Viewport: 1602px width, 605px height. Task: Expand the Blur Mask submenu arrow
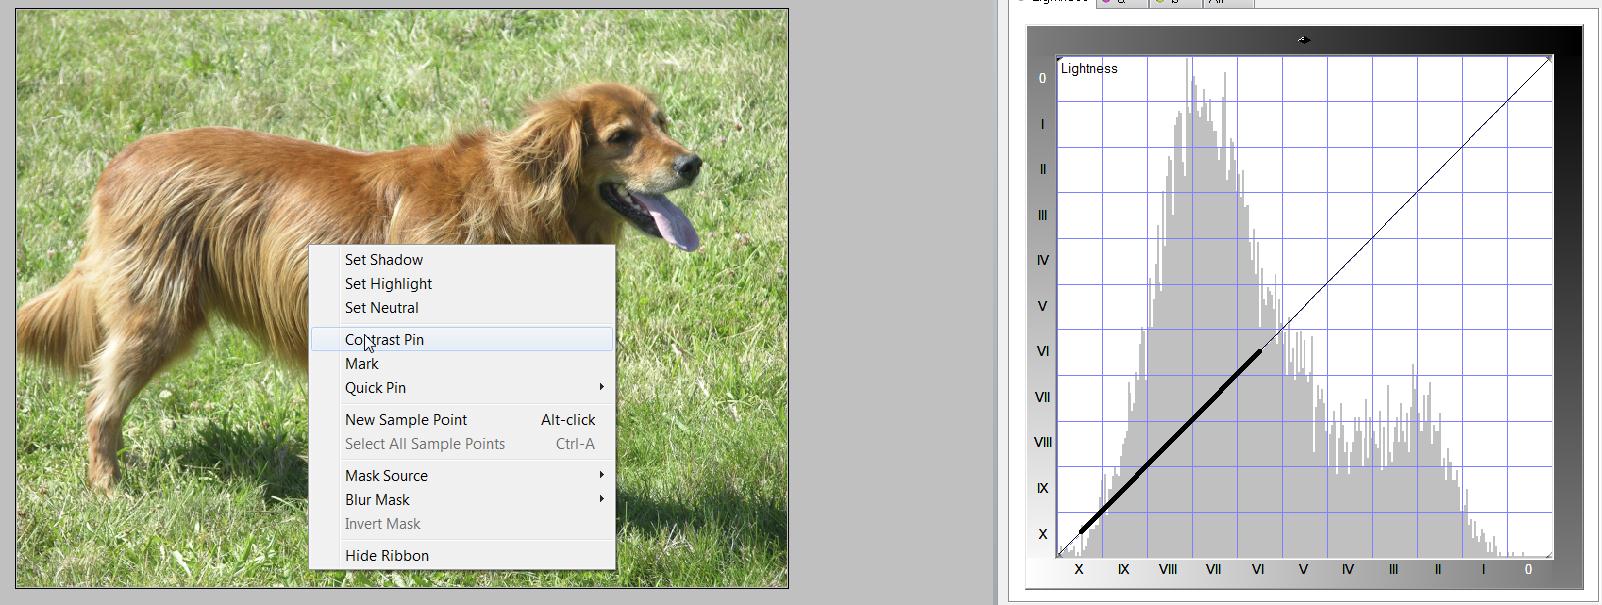(x=601, y=499)
